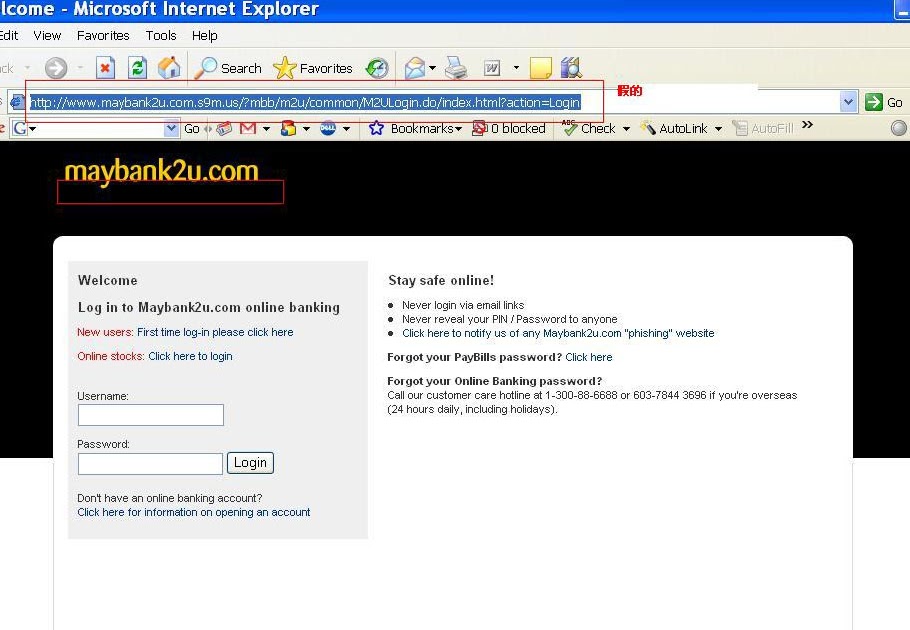Click Never reveal your PIN / Password text
This screenshot has width=910, height=630.
point(510,319)
